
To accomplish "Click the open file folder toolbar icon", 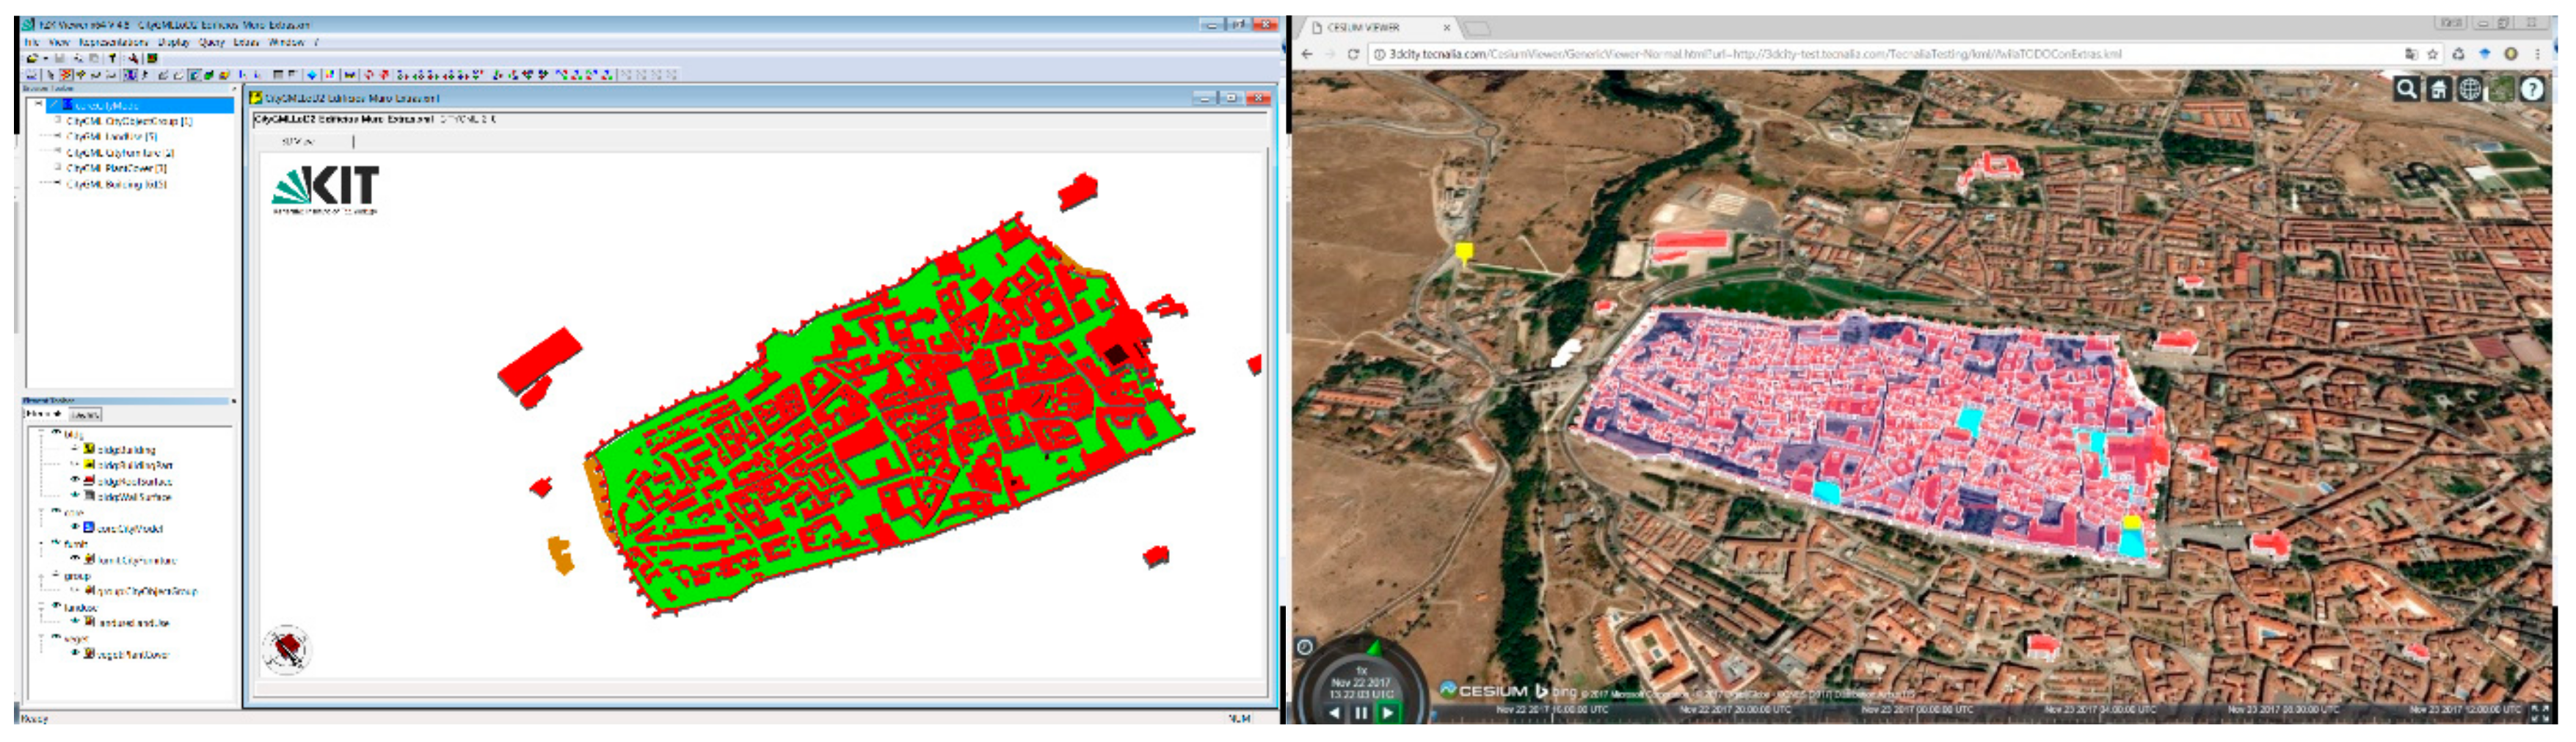I will click(32, 59).
